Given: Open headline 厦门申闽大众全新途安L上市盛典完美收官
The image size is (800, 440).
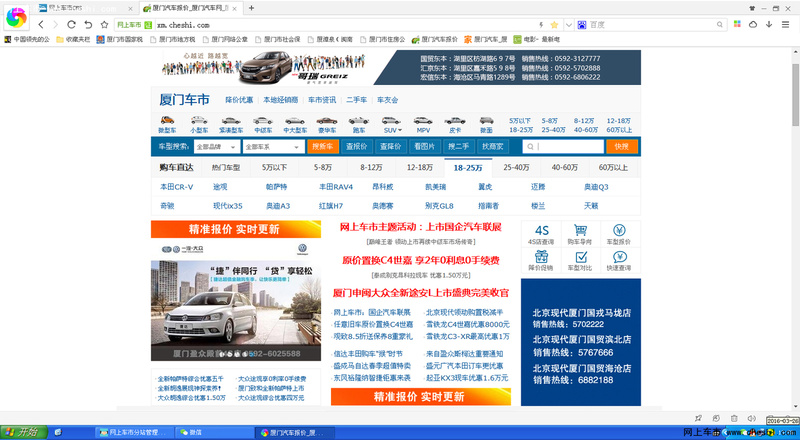Looking at the screenshot, I should click(x=421, y=293).
